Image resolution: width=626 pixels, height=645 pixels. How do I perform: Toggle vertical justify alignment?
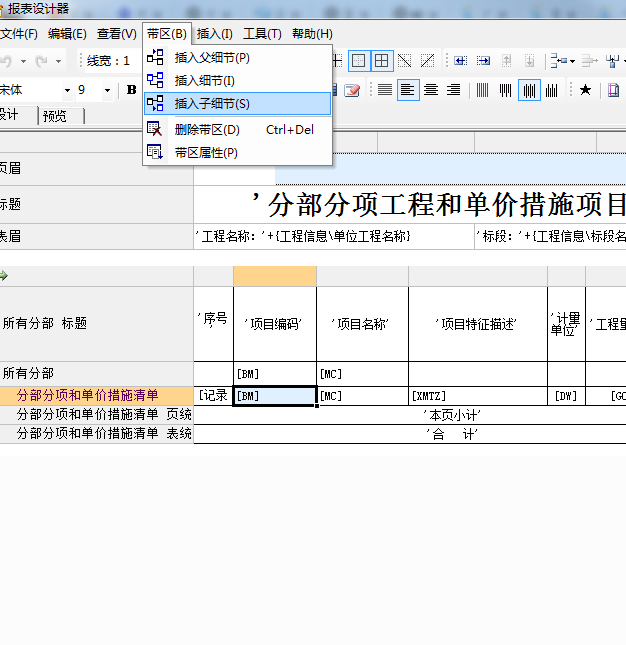tap(482, 90)
